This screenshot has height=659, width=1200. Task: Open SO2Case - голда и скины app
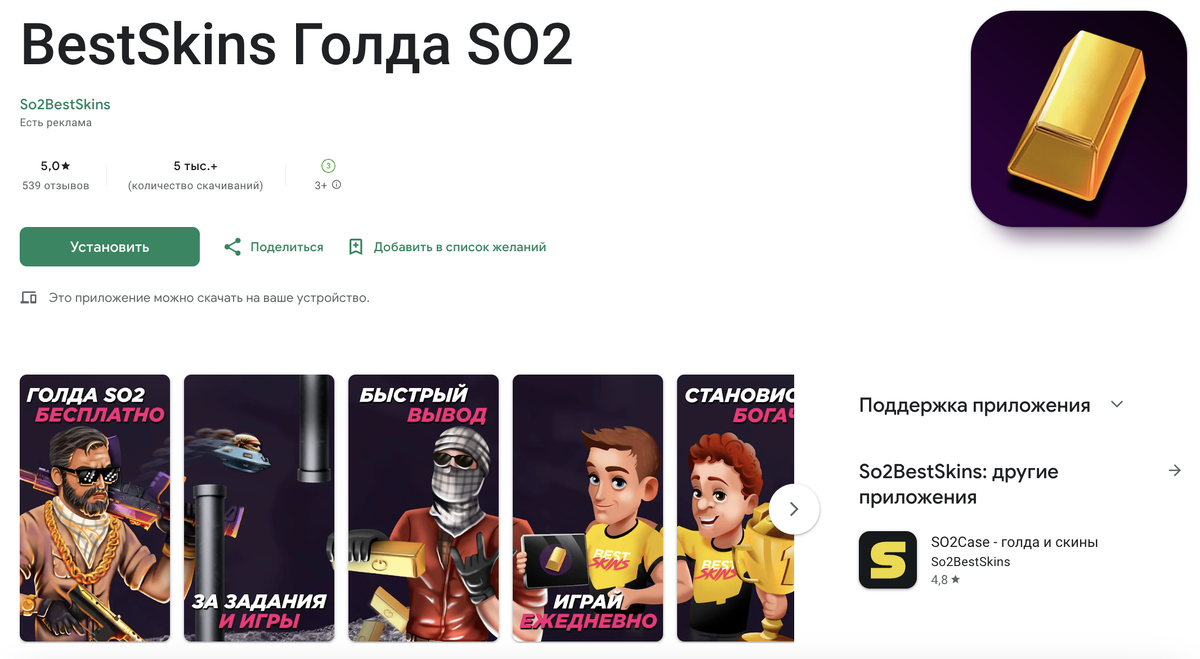1015,542
